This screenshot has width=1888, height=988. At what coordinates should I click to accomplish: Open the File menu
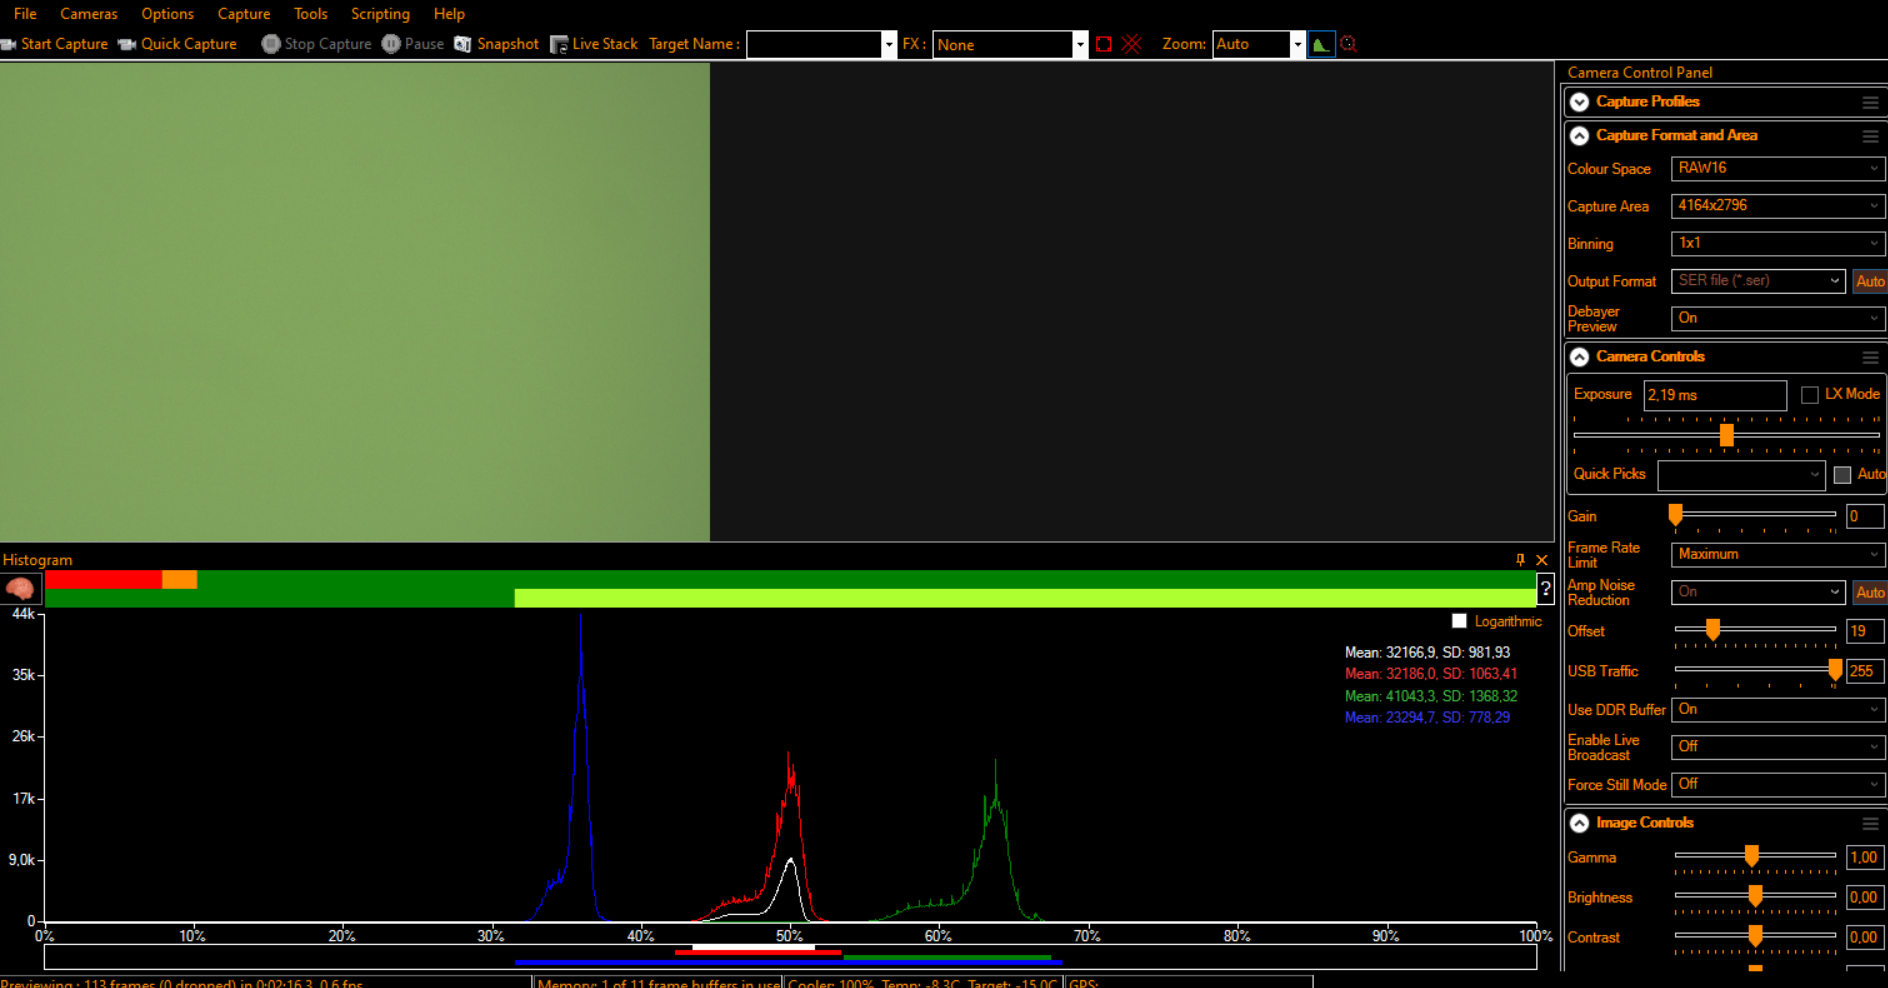(x=25, y=14)
